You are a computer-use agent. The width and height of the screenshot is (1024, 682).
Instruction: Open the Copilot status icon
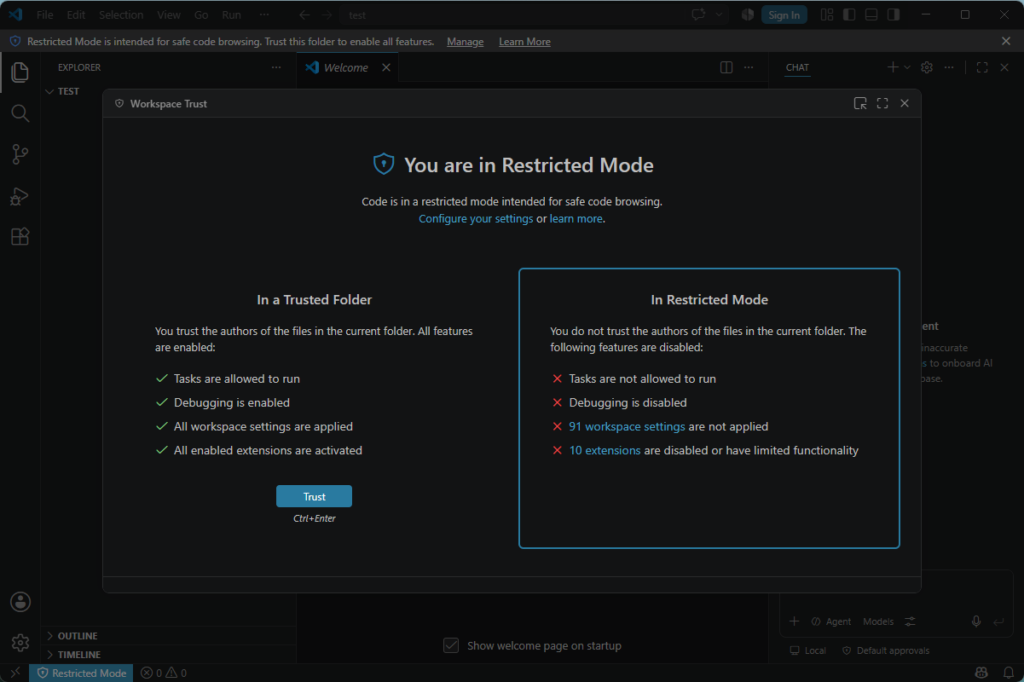(981, 672)
